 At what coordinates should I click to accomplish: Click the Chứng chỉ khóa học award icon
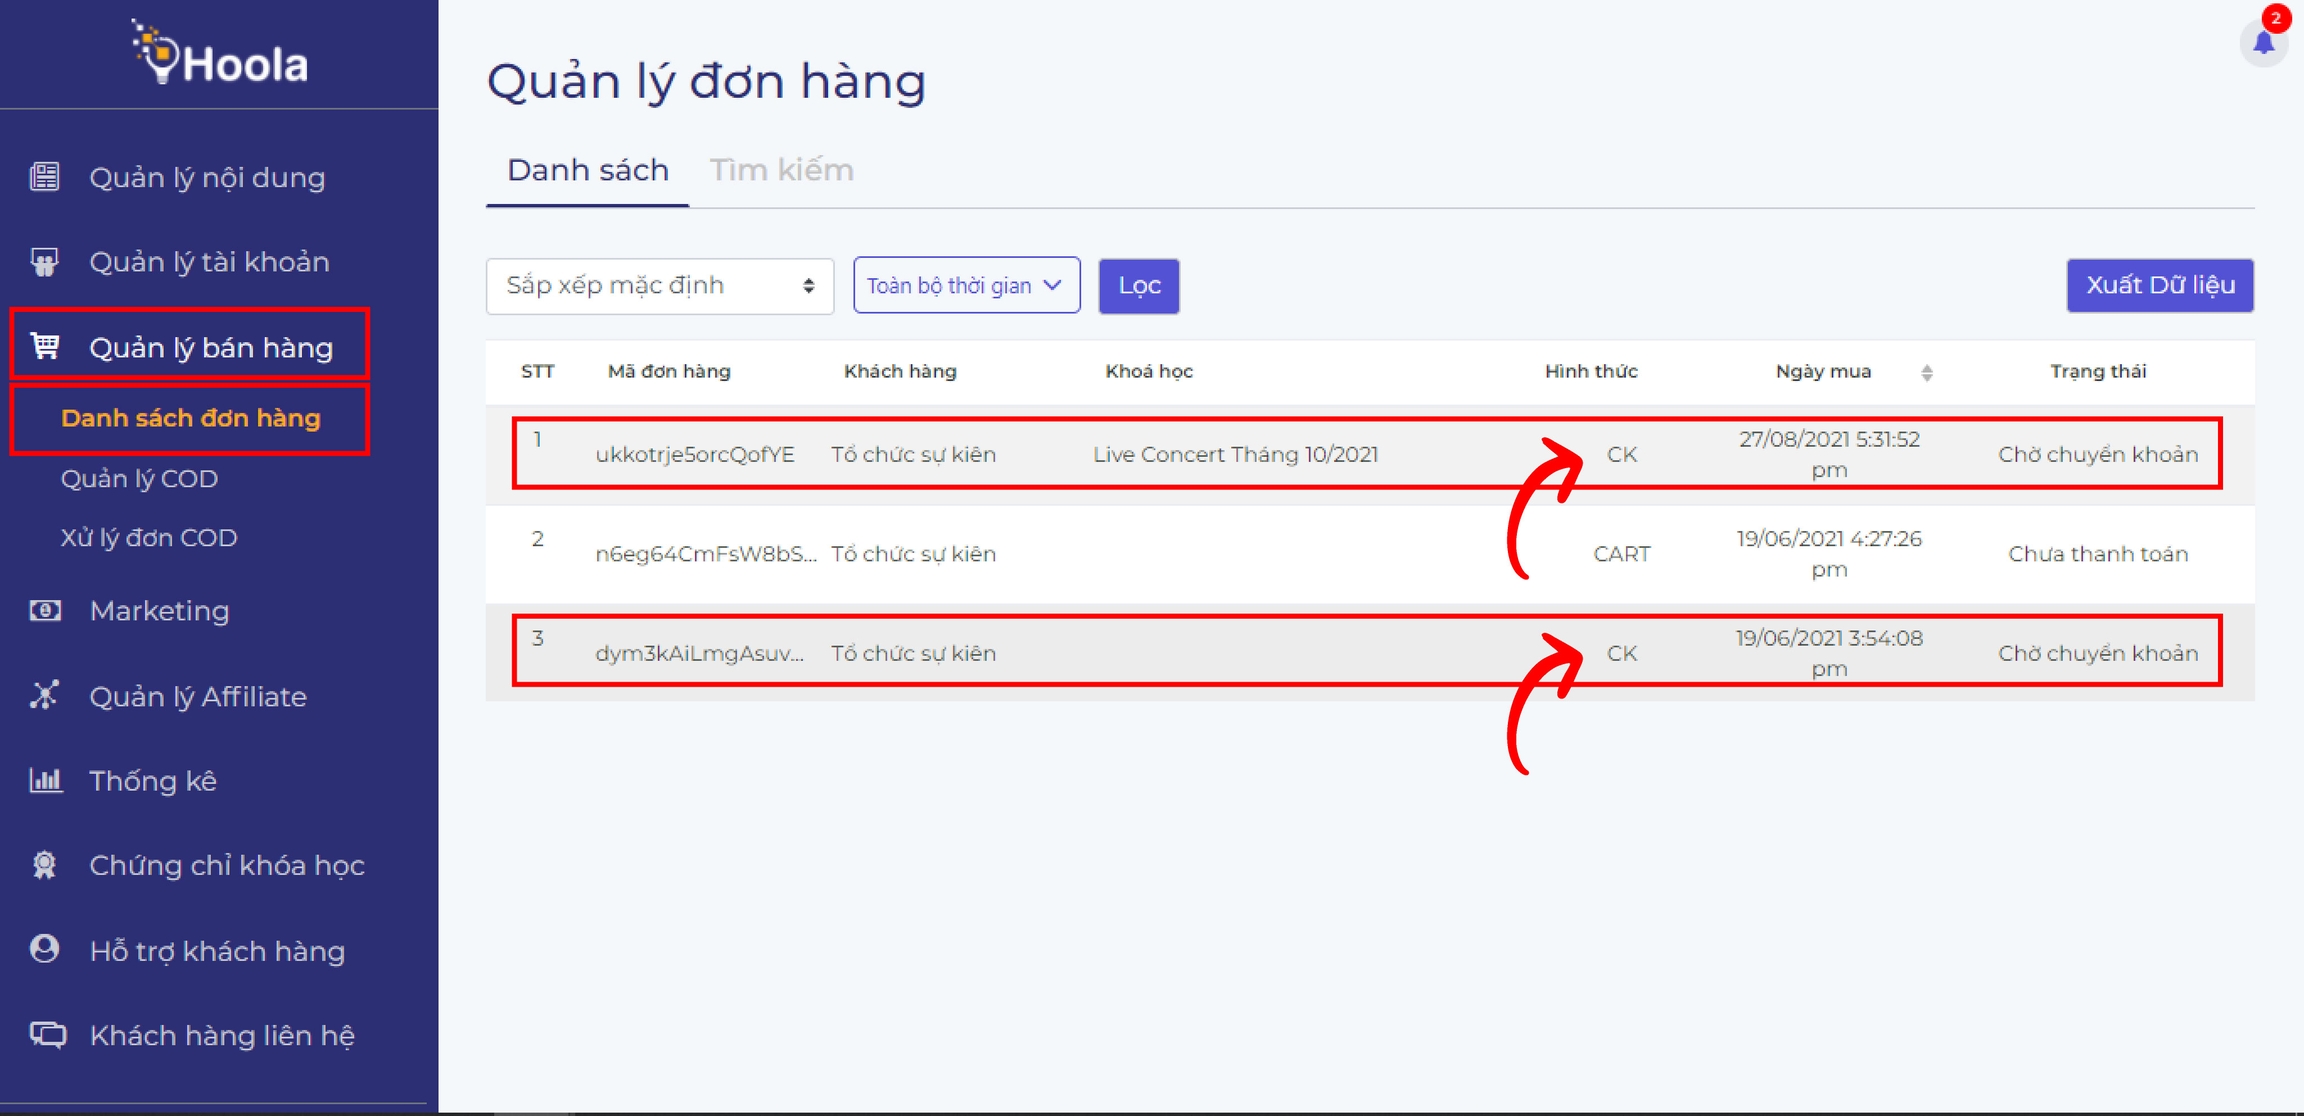point(45,865)
